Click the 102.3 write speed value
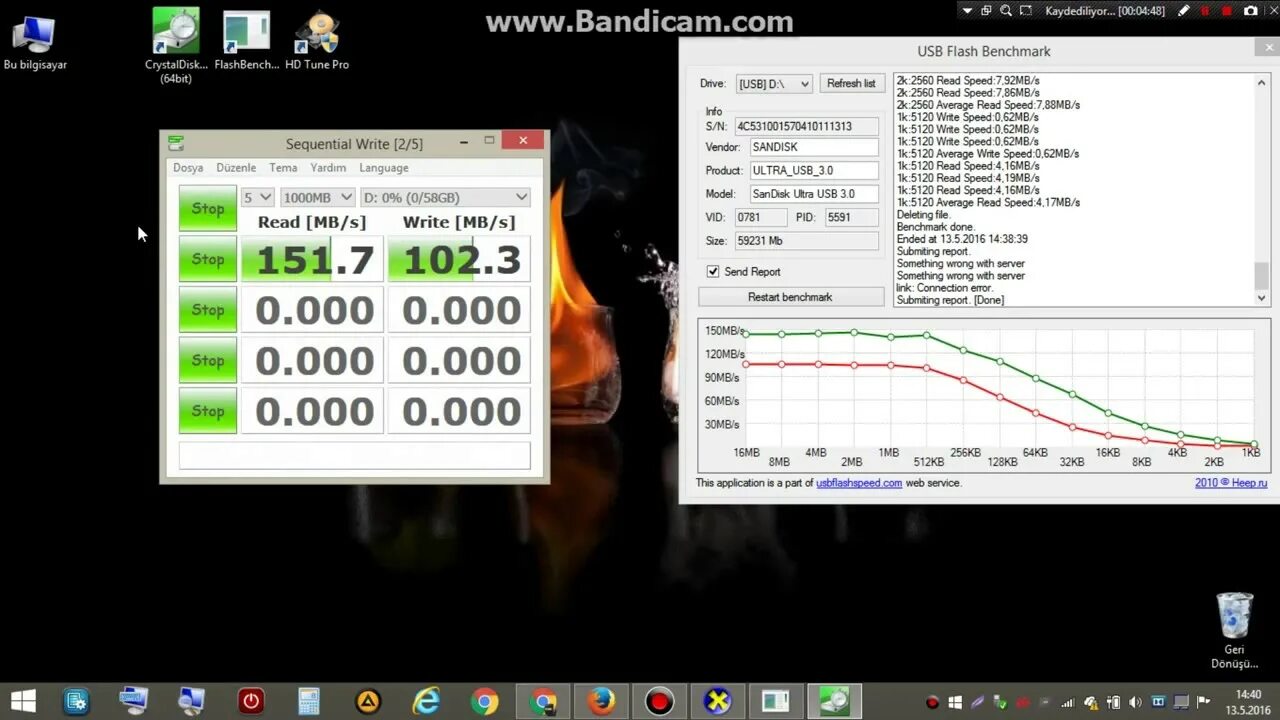1280x720 pixels. 459,259
